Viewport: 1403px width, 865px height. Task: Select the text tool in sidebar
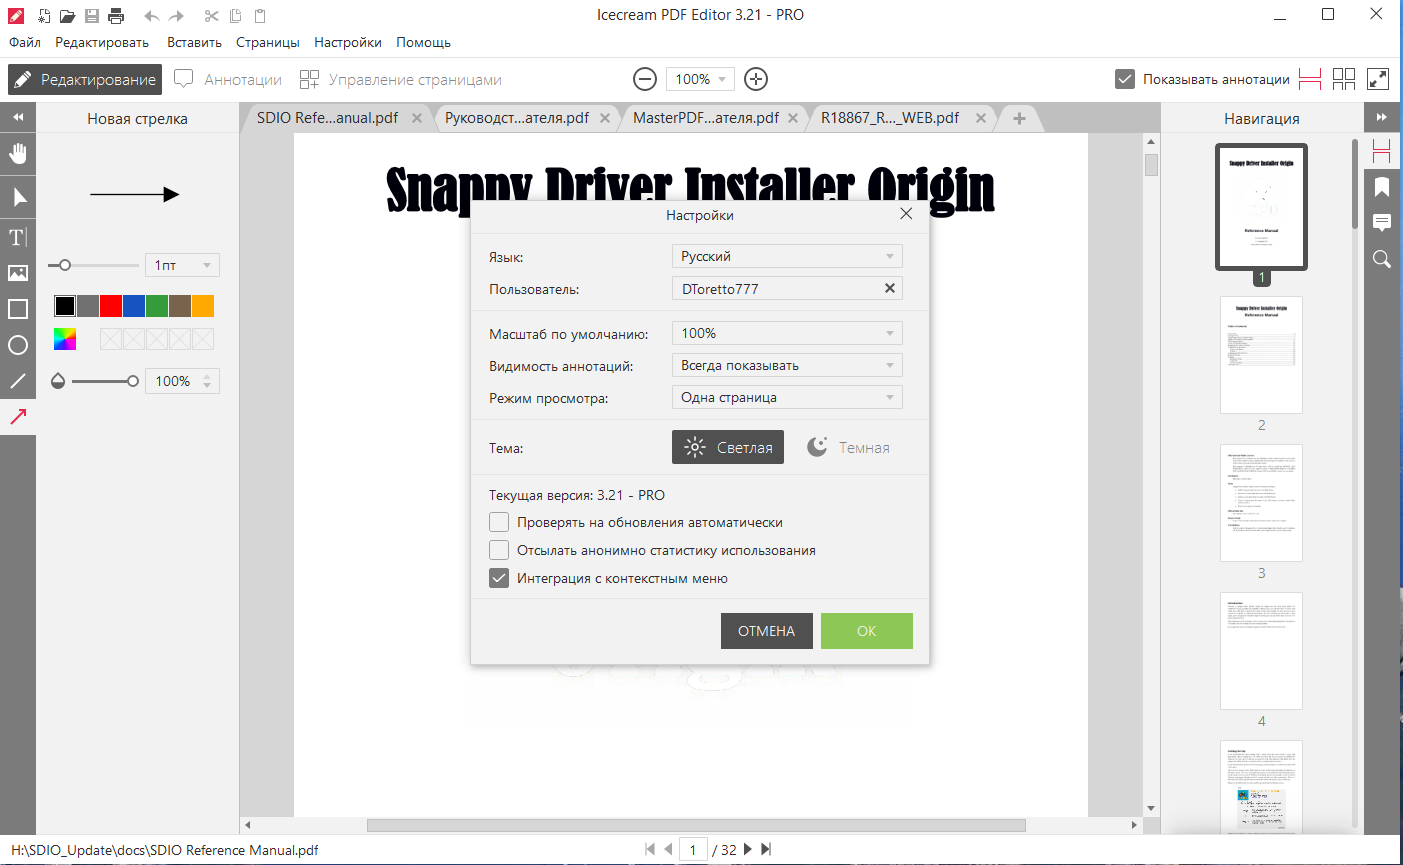[18, 237]
